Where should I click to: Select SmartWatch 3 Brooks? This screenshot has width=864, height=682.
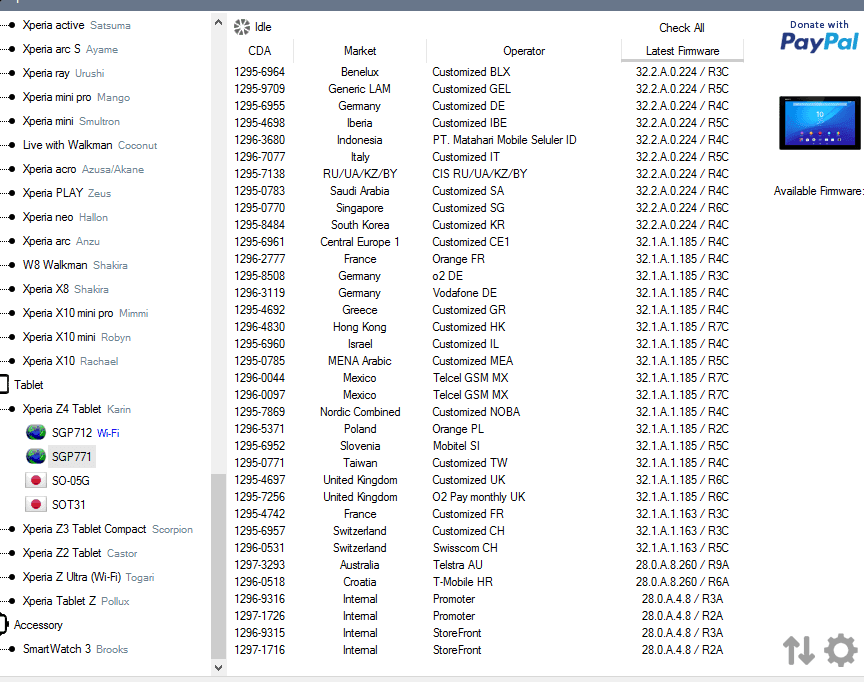pyautogui.click(x=75, y=649)
